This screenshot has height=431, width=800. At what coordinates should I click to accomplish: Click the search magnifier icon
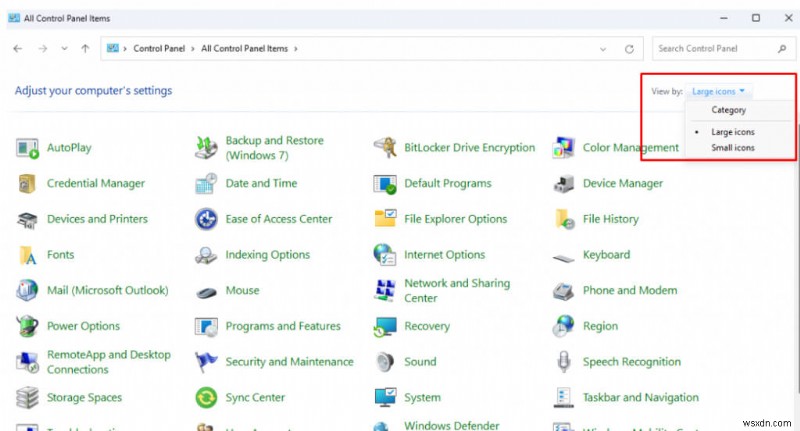(782, 49)
